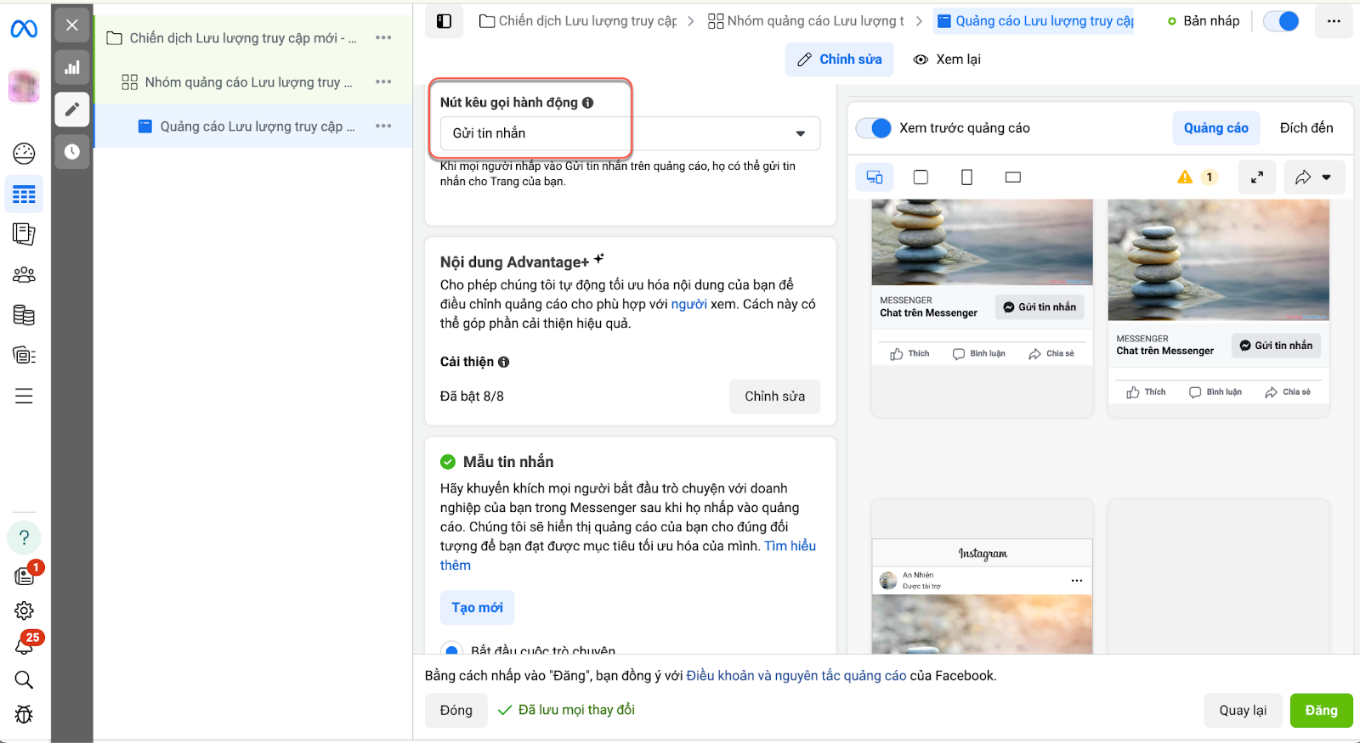Click the warning triangle in preview toolbar
Screen dimensions: 1360x743
point(1185,178)
